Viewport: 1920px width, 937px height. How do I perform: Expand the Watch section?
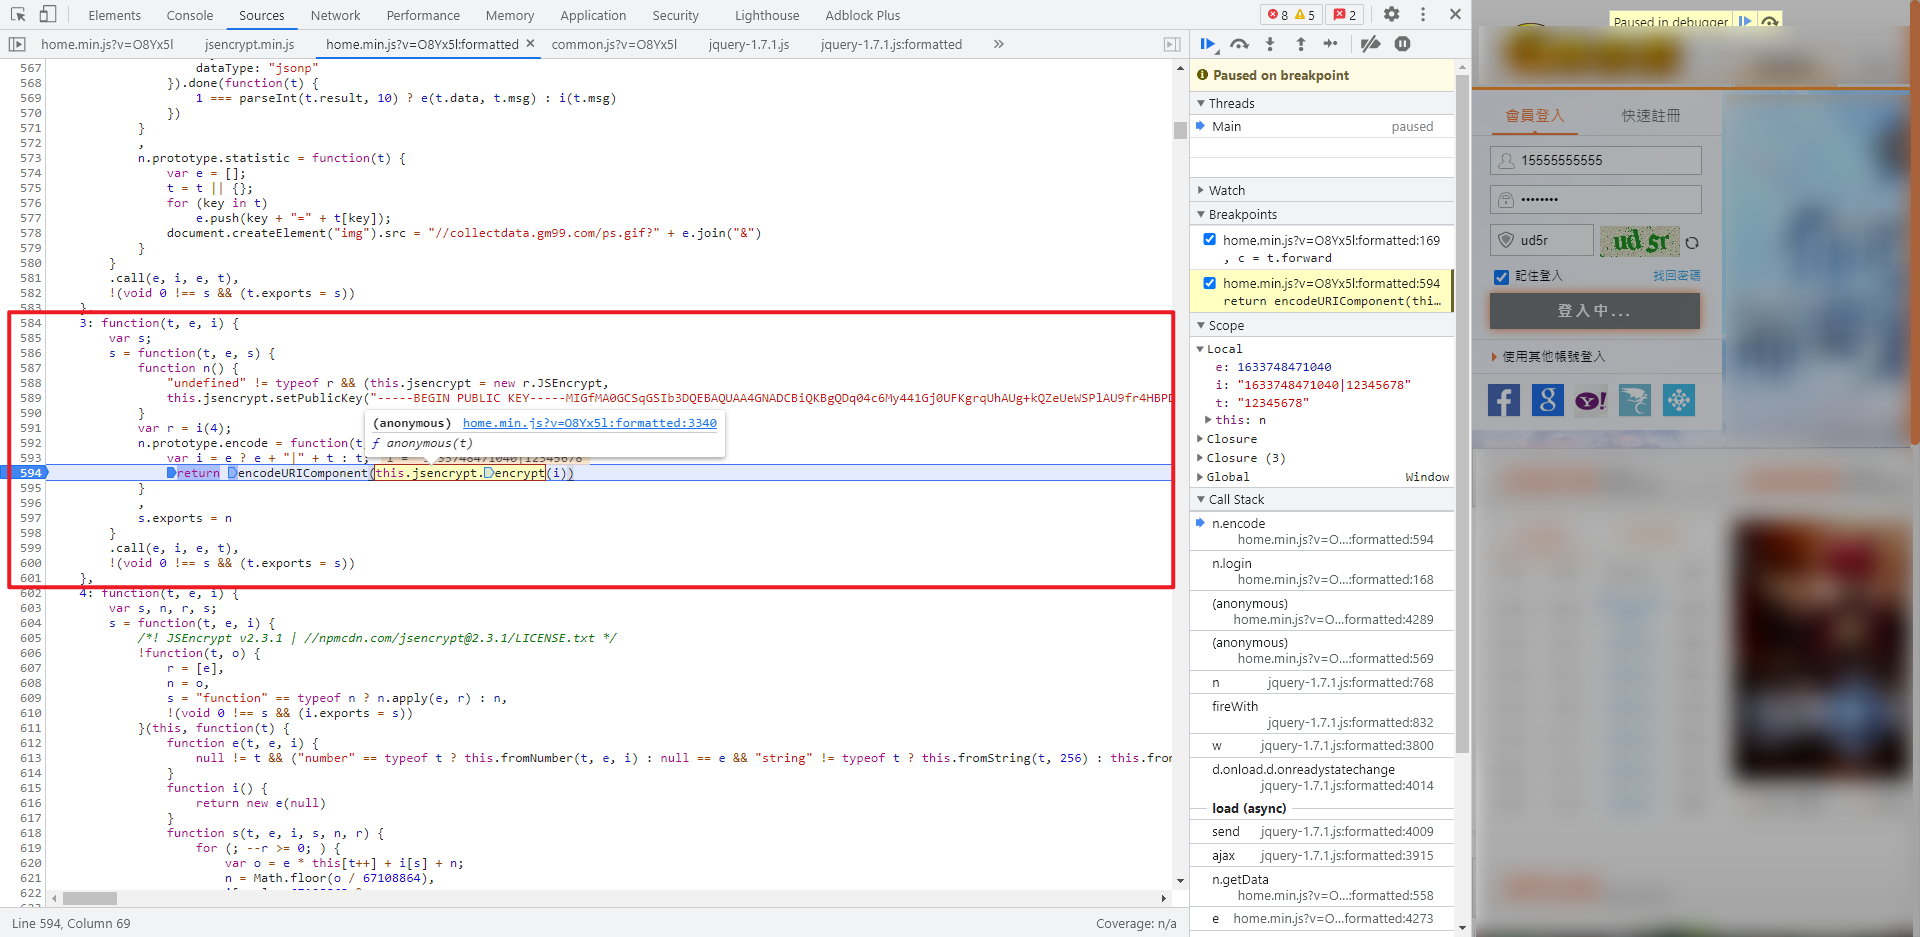pos(1227,190)
